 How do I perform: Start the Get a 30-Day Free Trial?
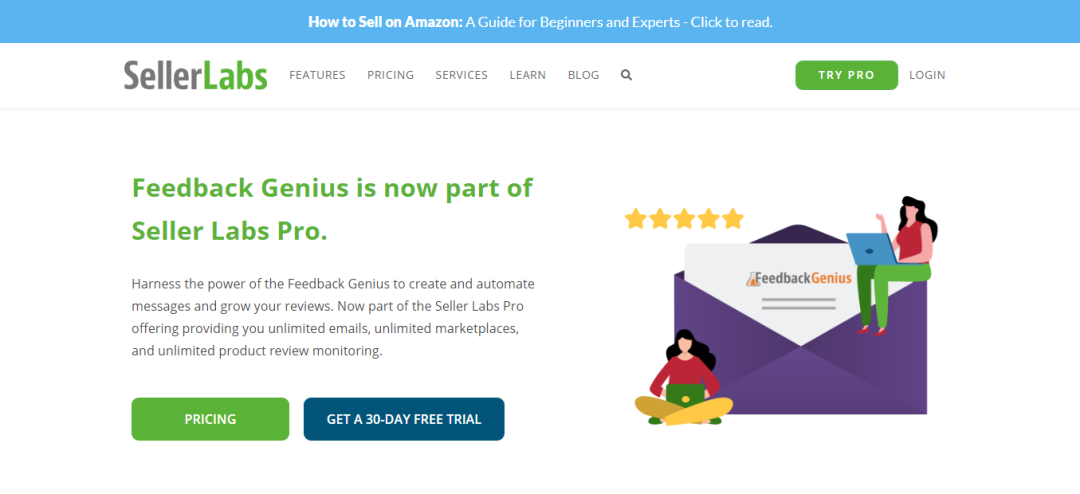click(x=404, y=419)
